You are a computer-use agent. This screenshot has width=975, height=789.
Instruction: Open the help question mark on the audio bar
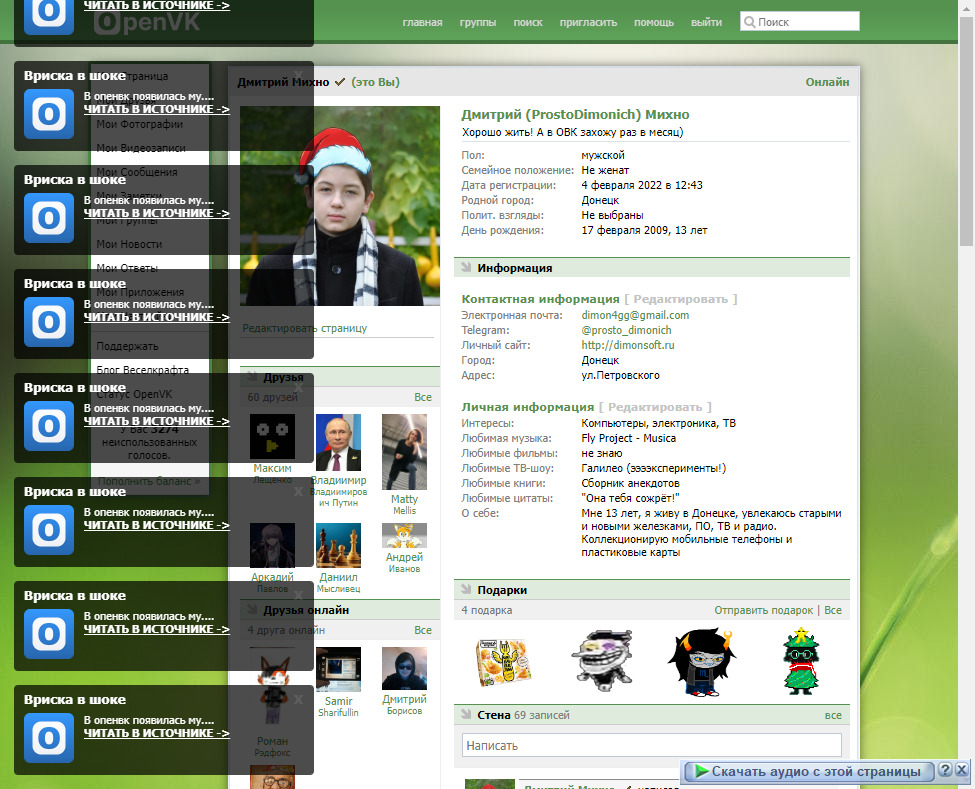coord(945,770)
